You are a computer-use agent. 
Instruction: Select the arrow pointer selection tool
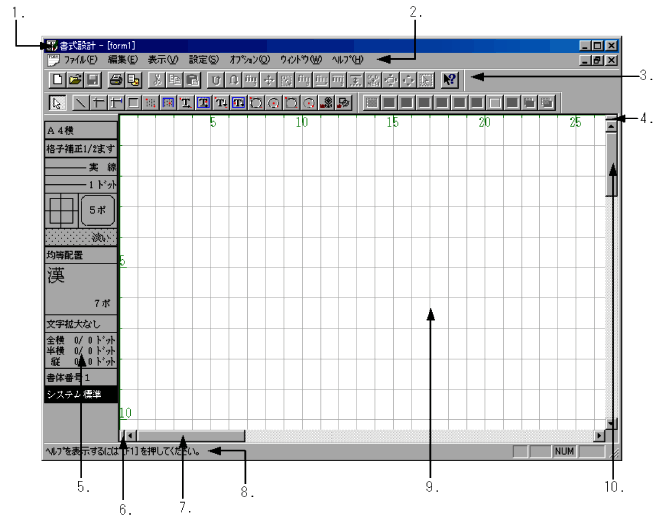pyautogui.click(x=57, y=102)
